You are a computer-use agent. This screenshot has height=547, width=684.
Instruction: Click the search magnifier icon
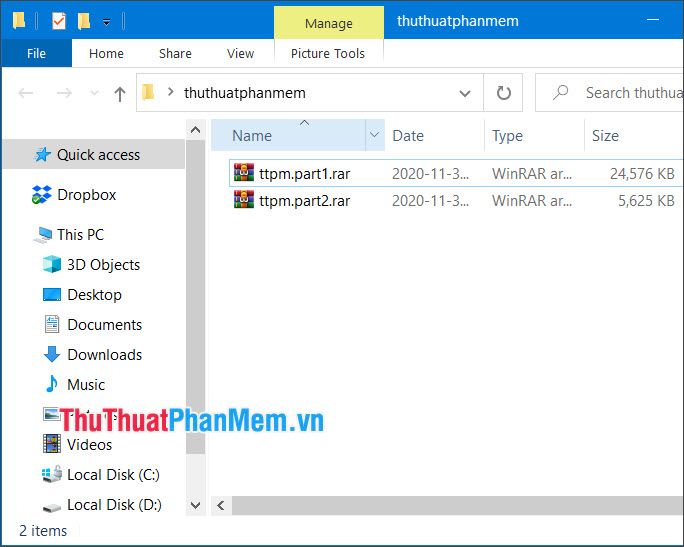tap(561, 92)
